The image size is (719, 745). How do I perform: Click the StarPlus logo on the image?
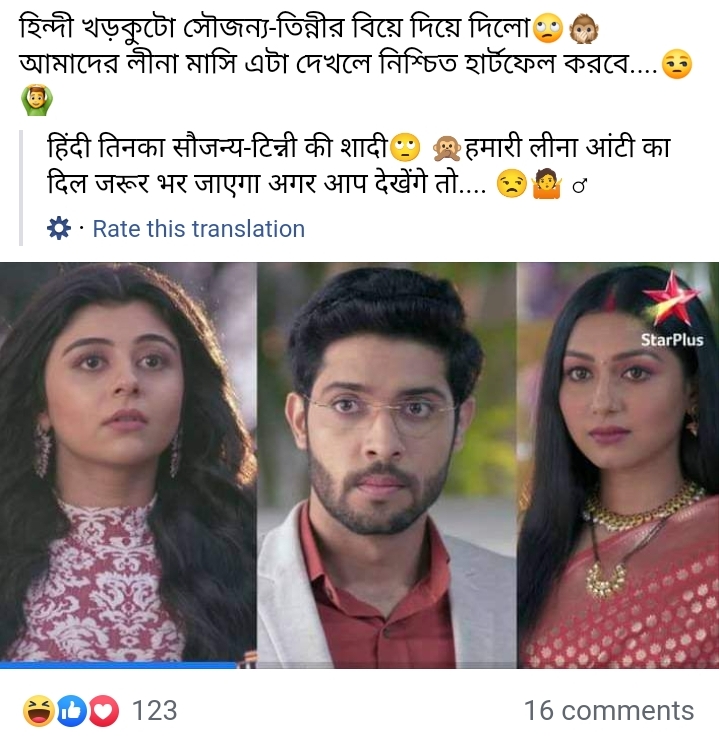(x=671, y=309)
